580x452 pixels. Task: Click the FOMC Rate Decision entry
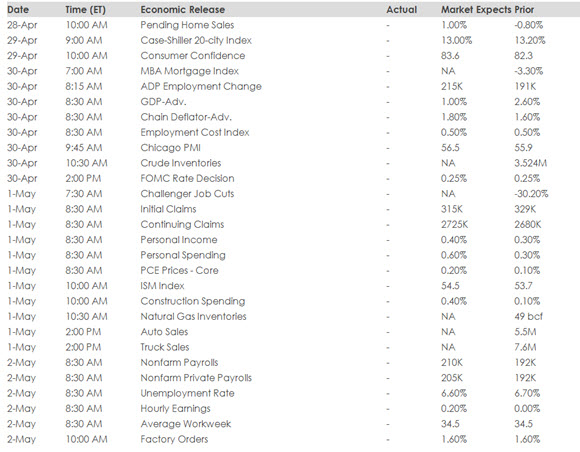[x=187, y=179]
